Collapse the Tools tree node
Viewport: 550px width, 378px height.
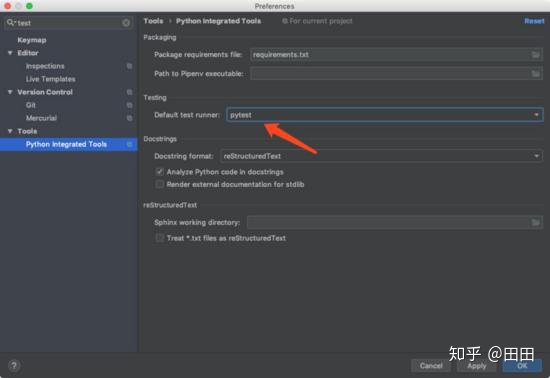10,131
